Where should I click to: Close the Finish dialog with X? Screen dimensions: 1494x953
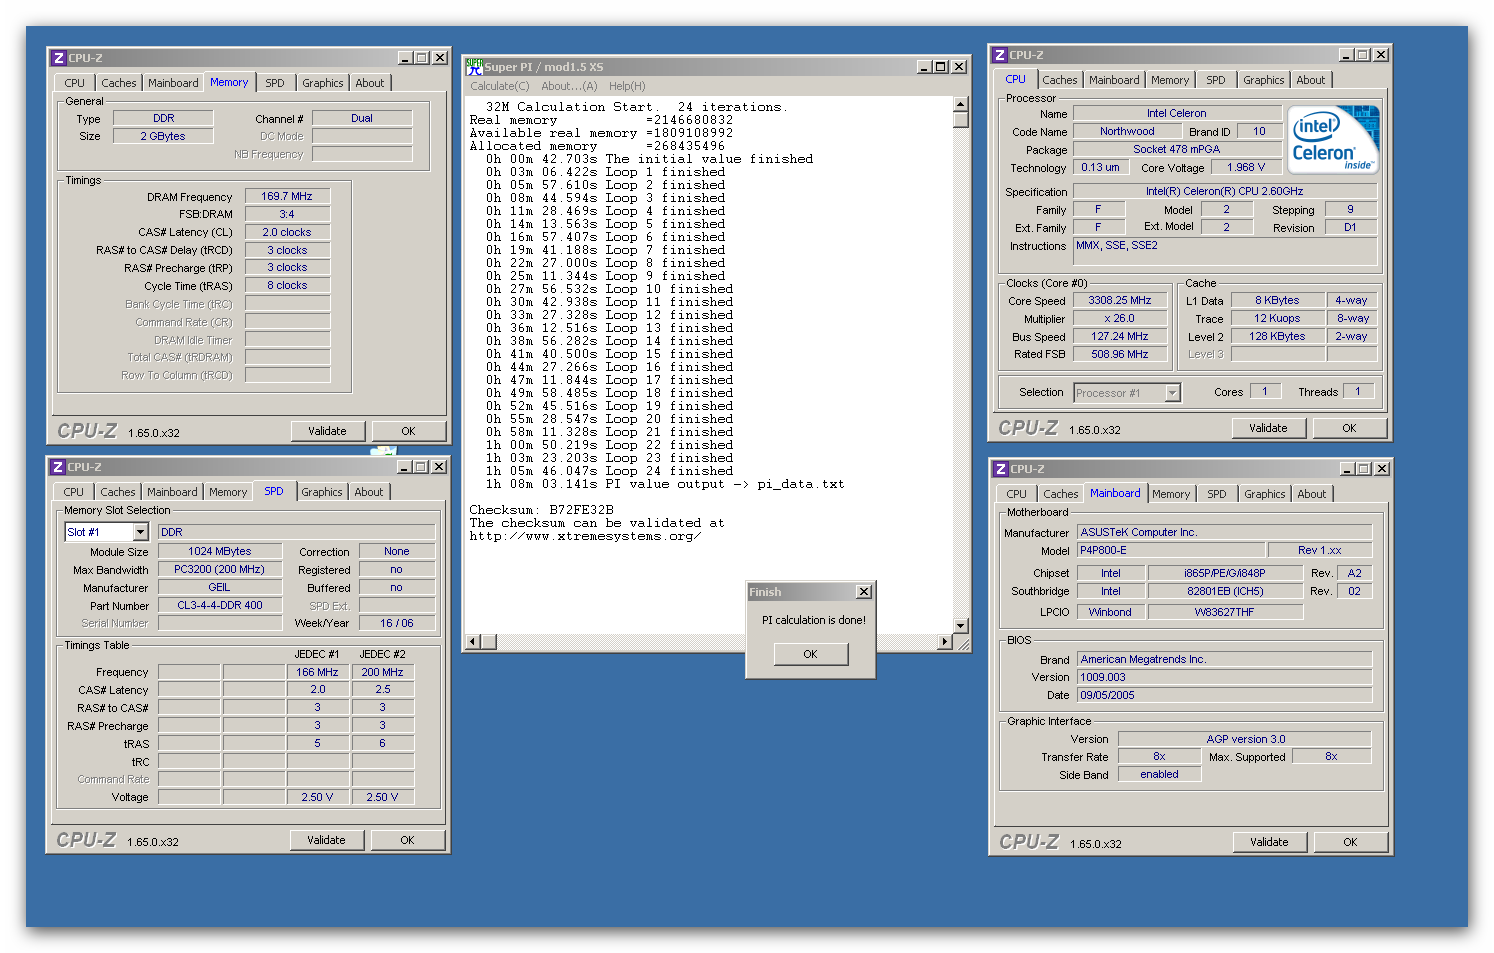pyautogui.click(x=864, y=592)
